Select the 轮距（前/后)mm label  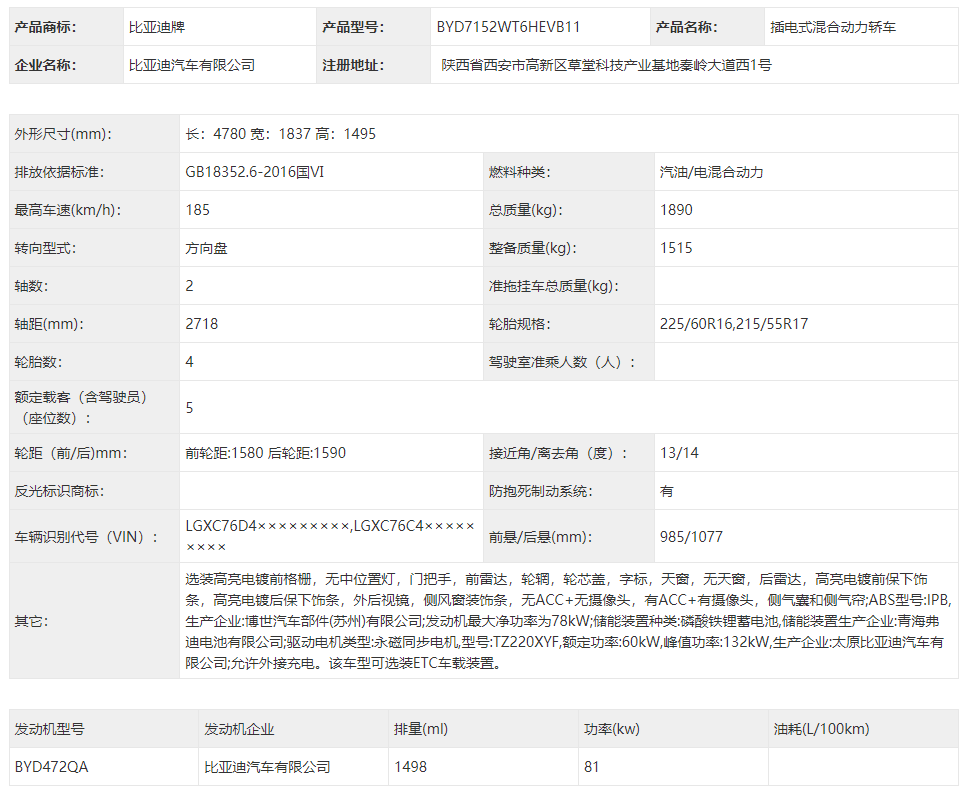tap(71, 453)
